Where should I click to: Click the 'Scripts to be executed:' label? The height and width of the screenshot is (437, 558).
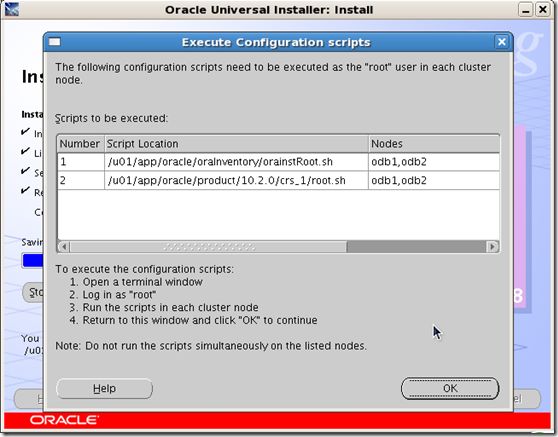(111, 118)
